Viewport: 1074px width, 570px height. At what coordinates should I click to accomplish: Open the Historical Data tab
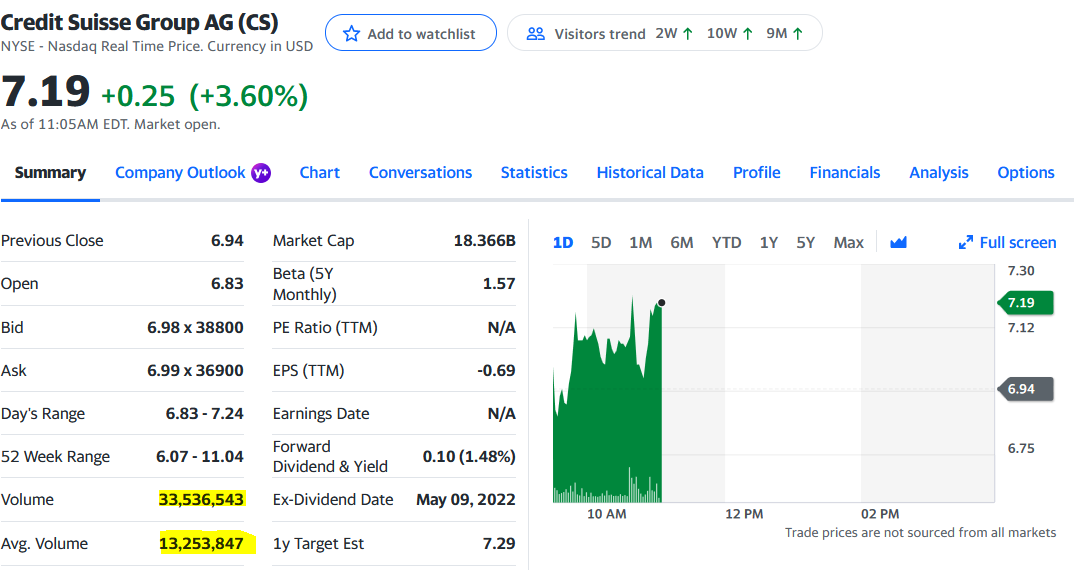click(650, 173)
